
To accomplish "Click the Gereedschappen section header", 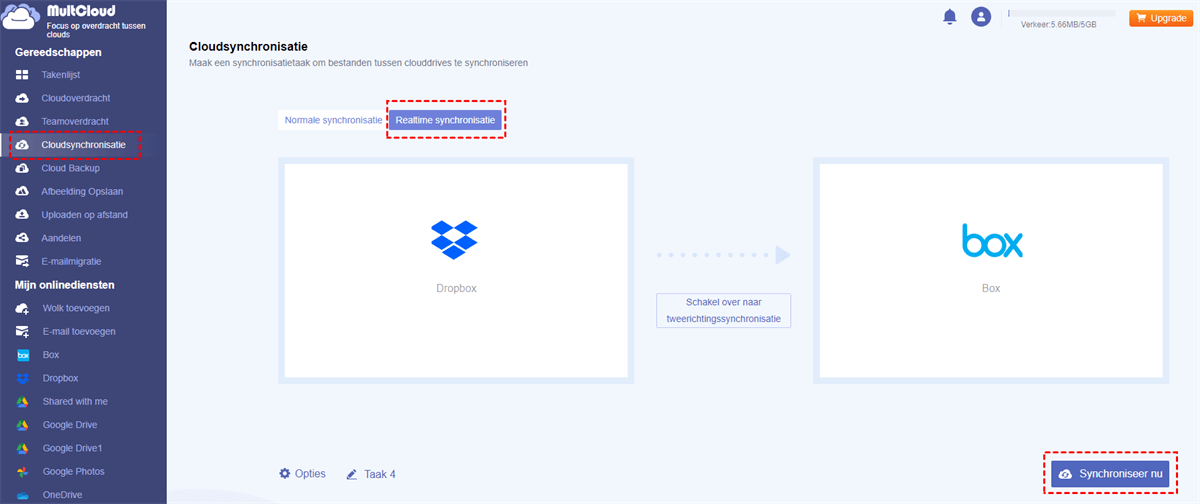I will click(x=58, y=52).
